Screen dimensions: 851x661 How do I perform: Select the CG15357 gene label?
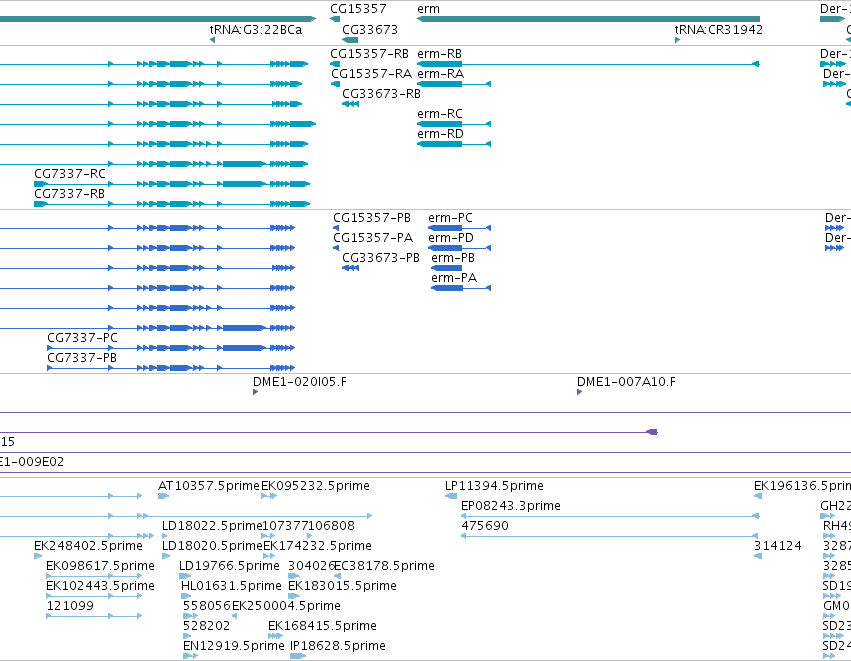(358, 9)
